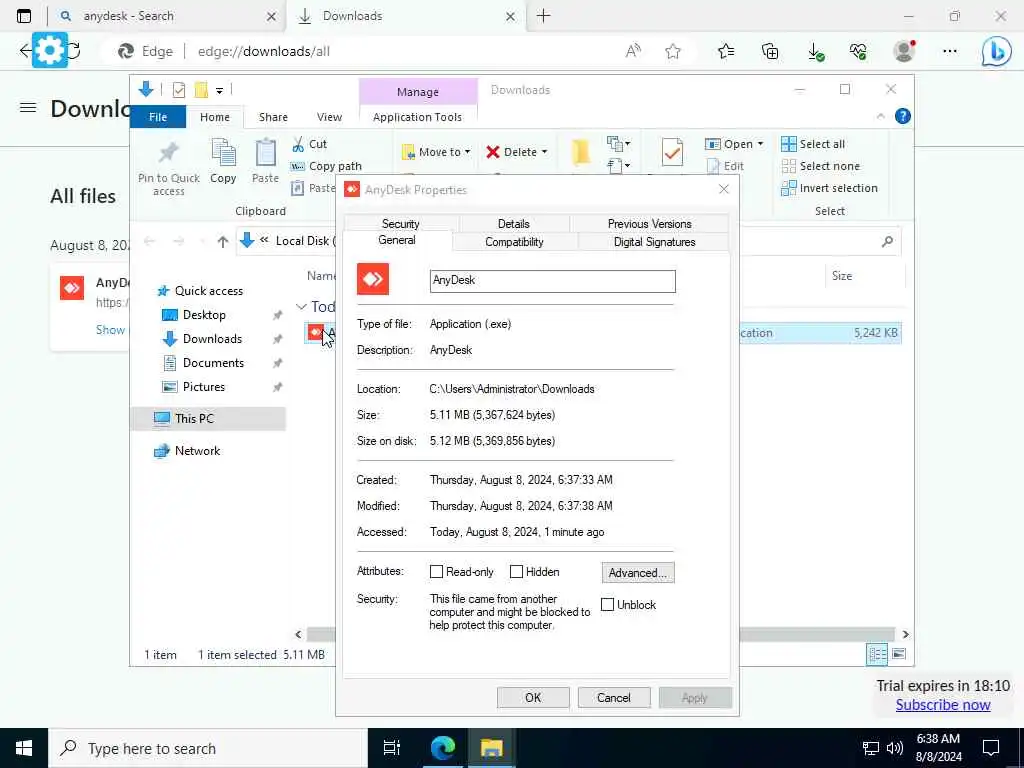The image size is (1024, 768).
Task: Open a new Edge tab
Action: [543, 16]
